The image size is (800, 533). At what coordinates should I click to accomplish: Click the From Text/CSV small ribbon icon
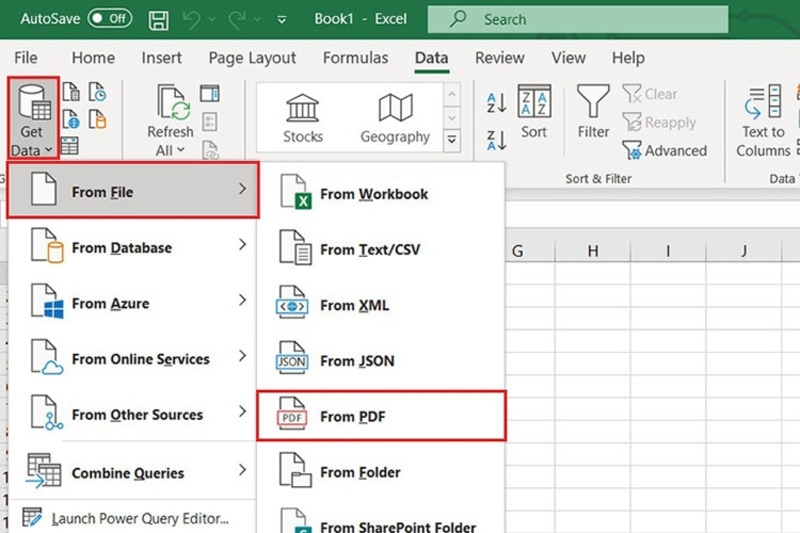(71, 92)
